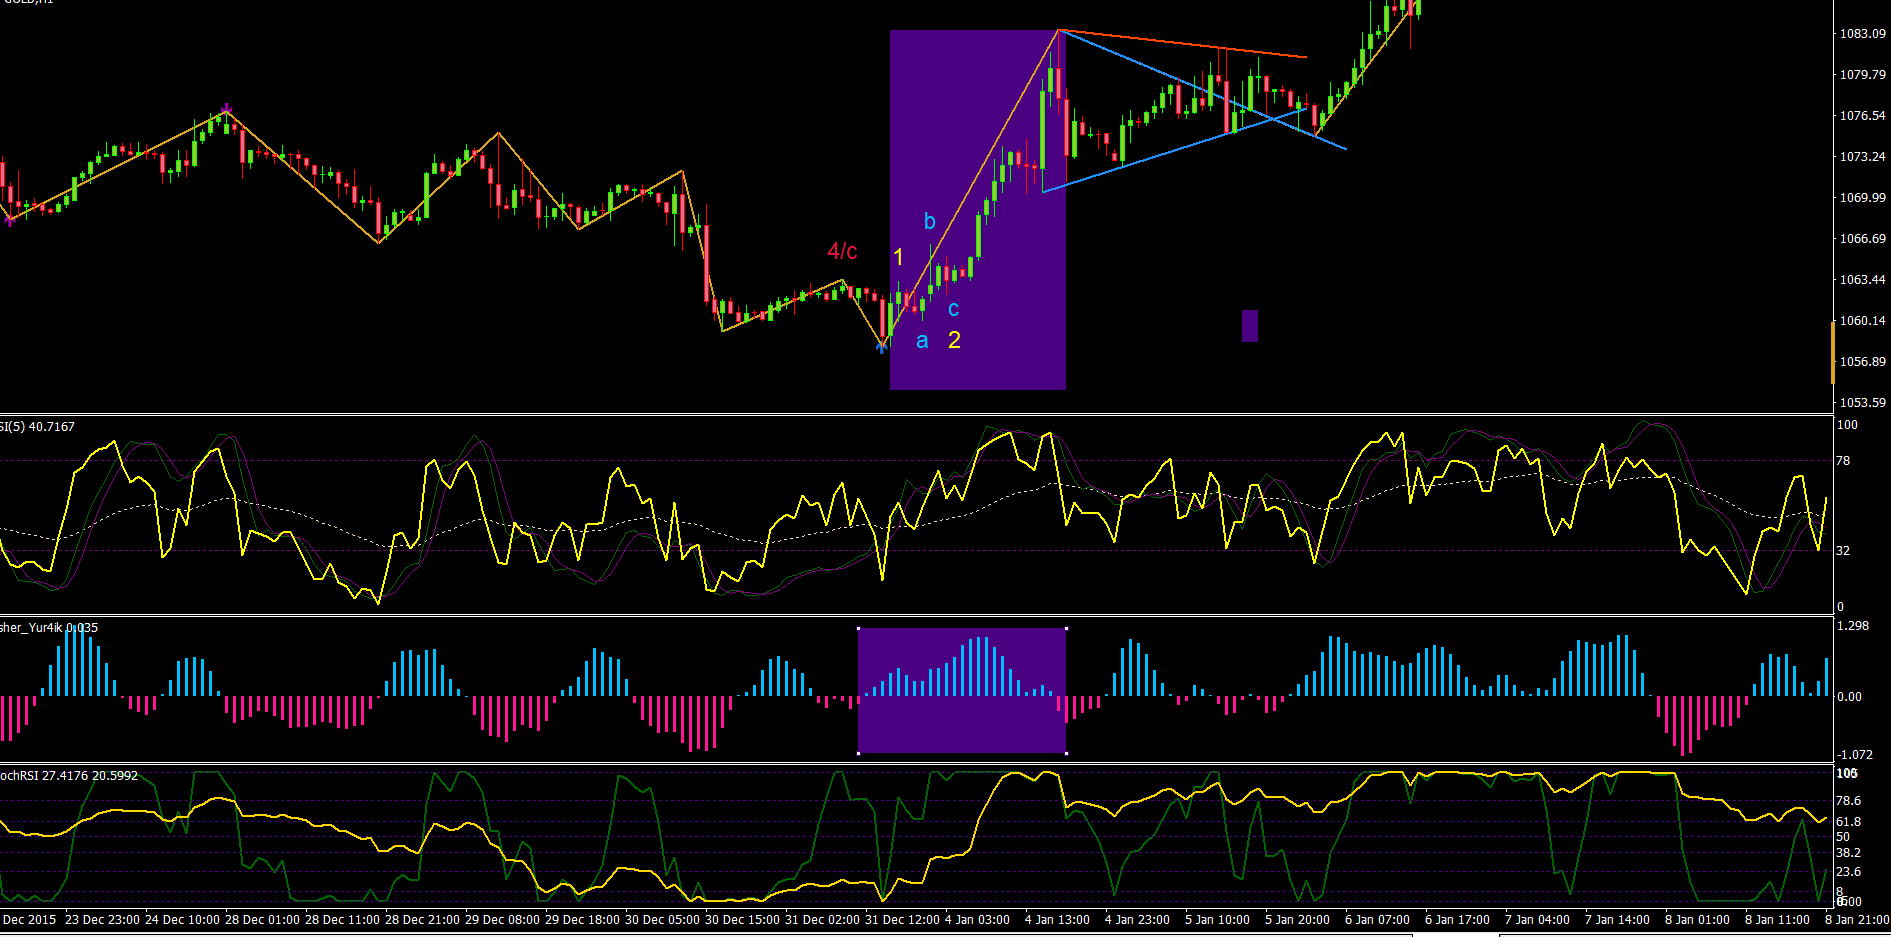Click the "28 Dec 01:00" time axis label
The width and height of the screenshot is (1891, 937).
(x=262, y=920)
